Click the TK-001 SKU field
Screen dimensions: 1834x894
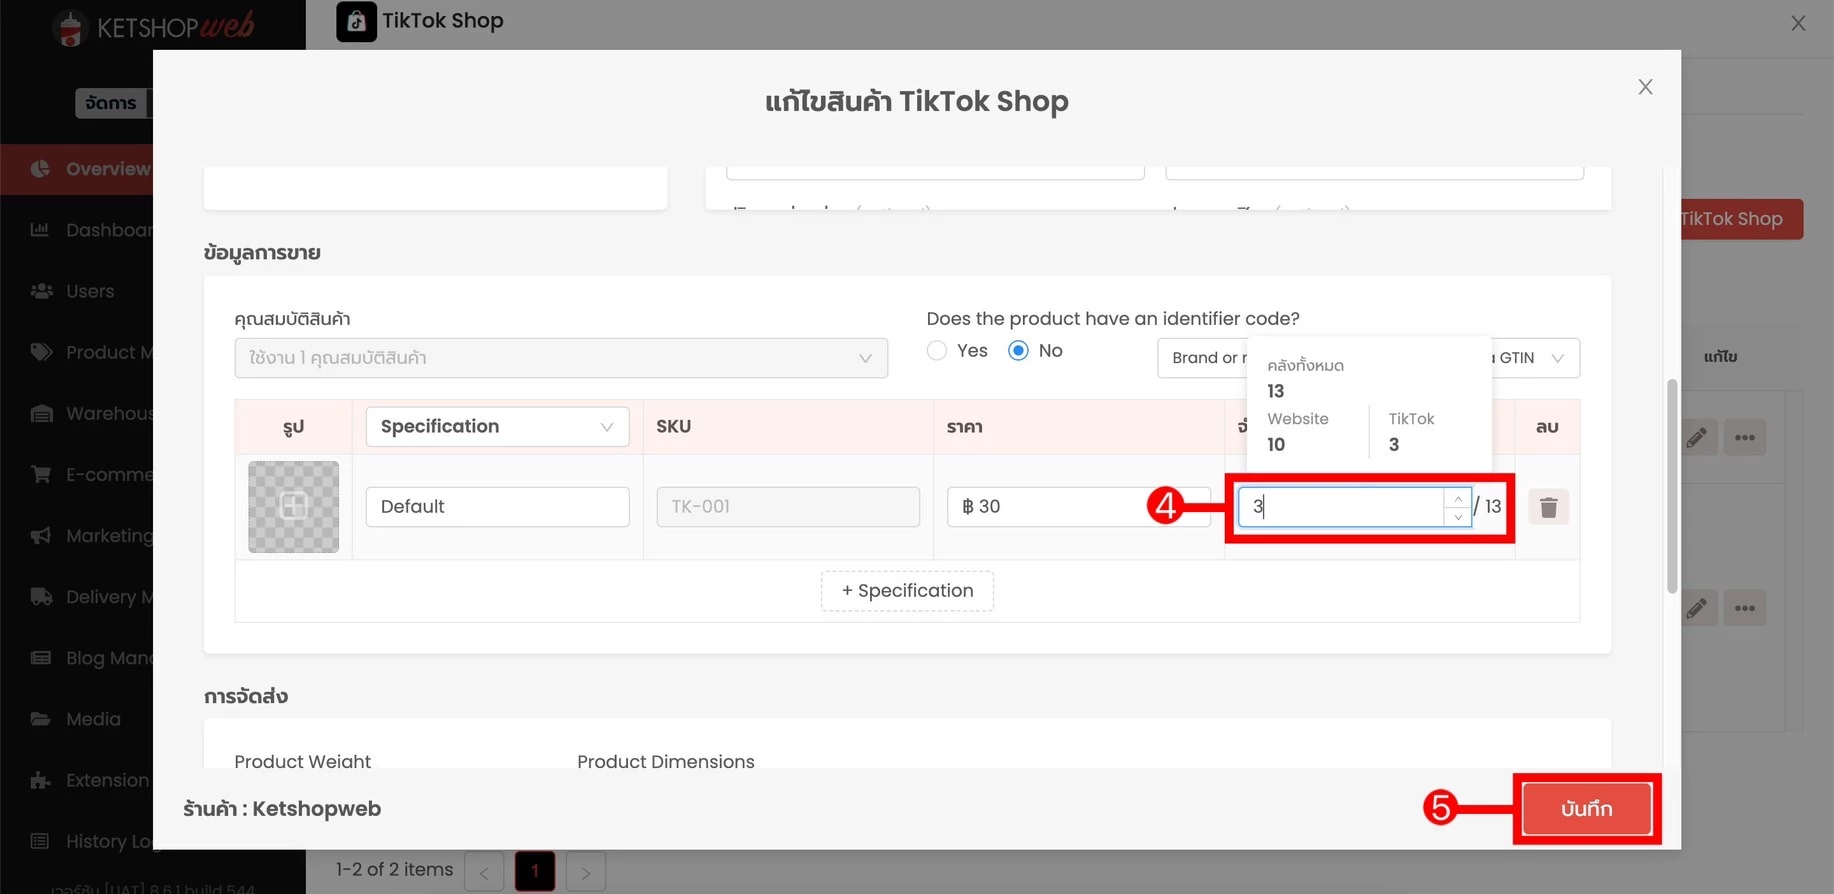(788, 507)
